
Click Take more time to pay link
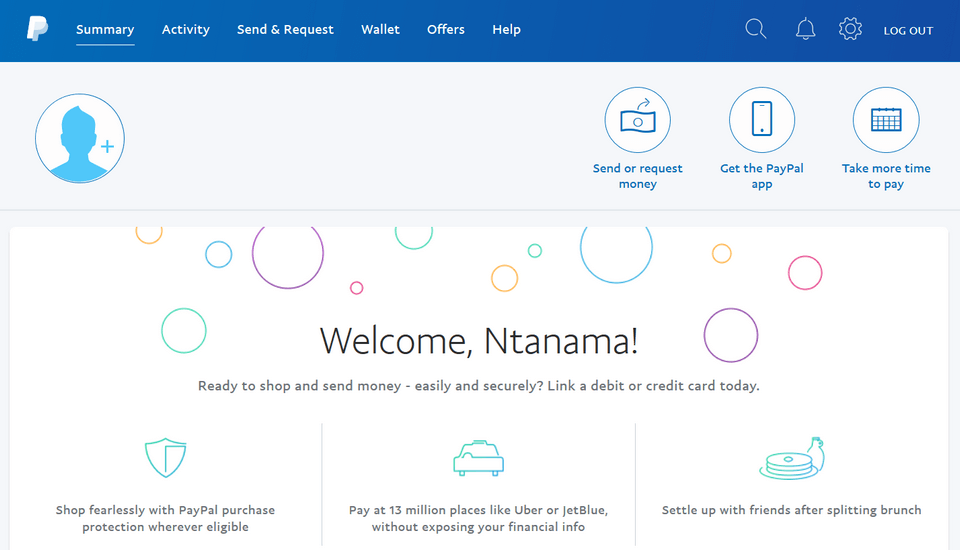(886, 176)
